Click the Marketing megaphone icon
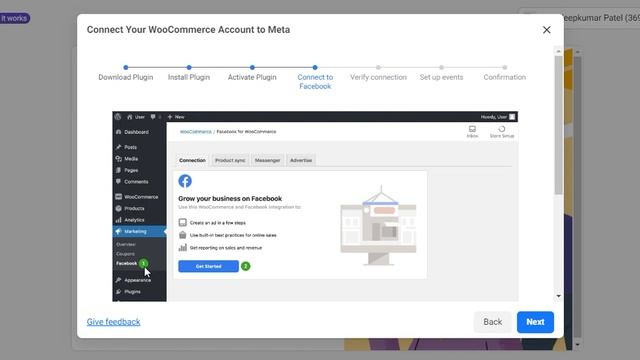Viewport: 640px width, 360px height. coord(118,231)
